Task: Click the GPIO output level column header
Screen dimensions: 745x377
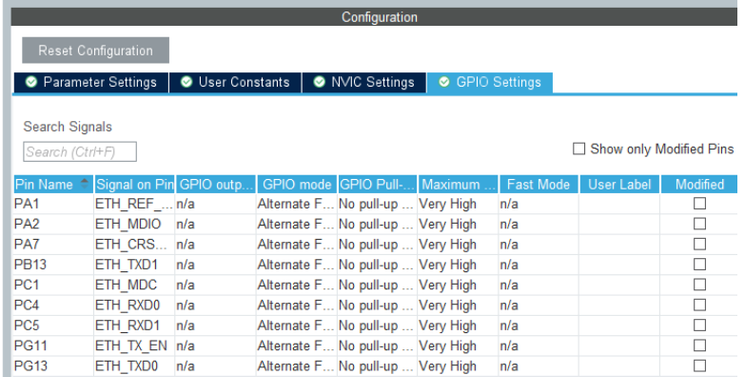Action: (216, 184)
